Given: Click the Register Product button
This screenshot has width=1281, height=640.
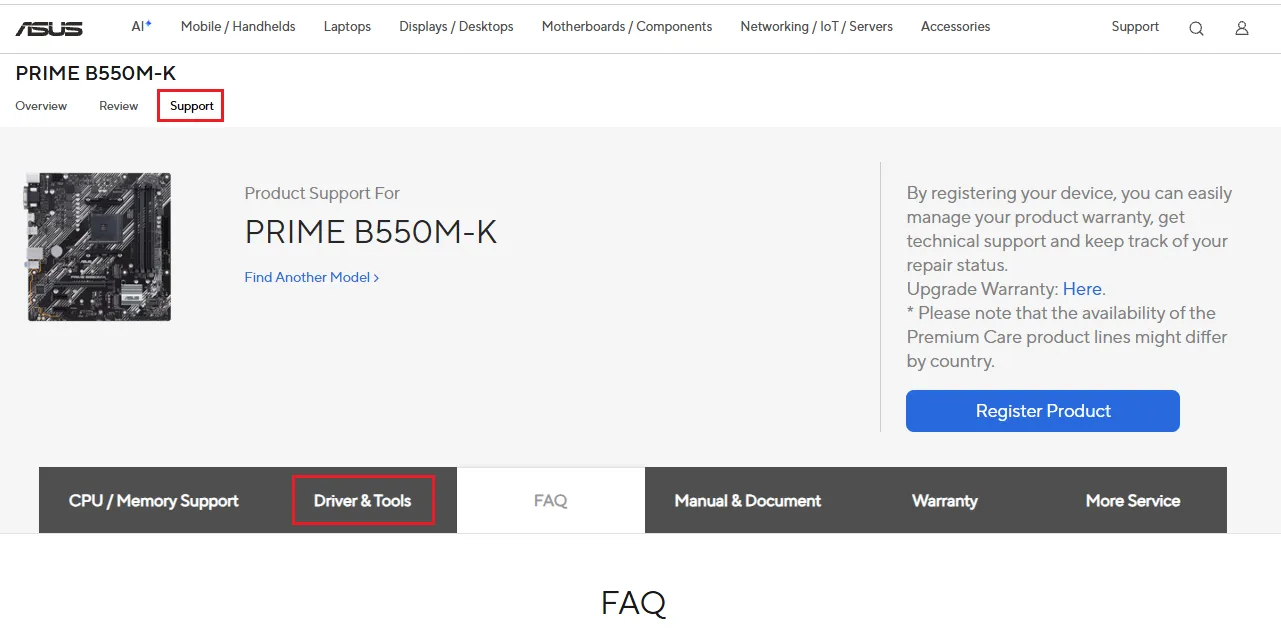Looking at the screenshot, I should pyautogui.click(x=1043, y=411).
